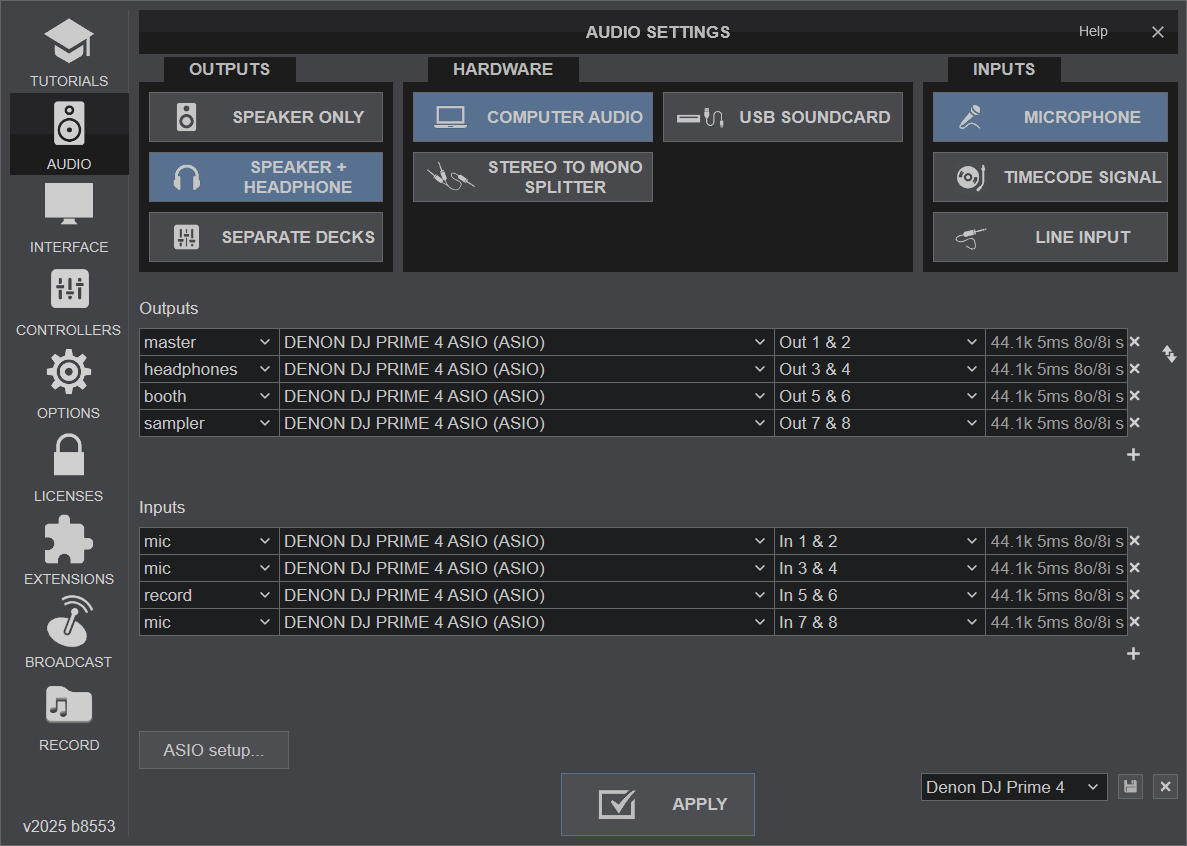Toggle the Line Input option
Viewport: 1187px width, 846px height.
1050,237
